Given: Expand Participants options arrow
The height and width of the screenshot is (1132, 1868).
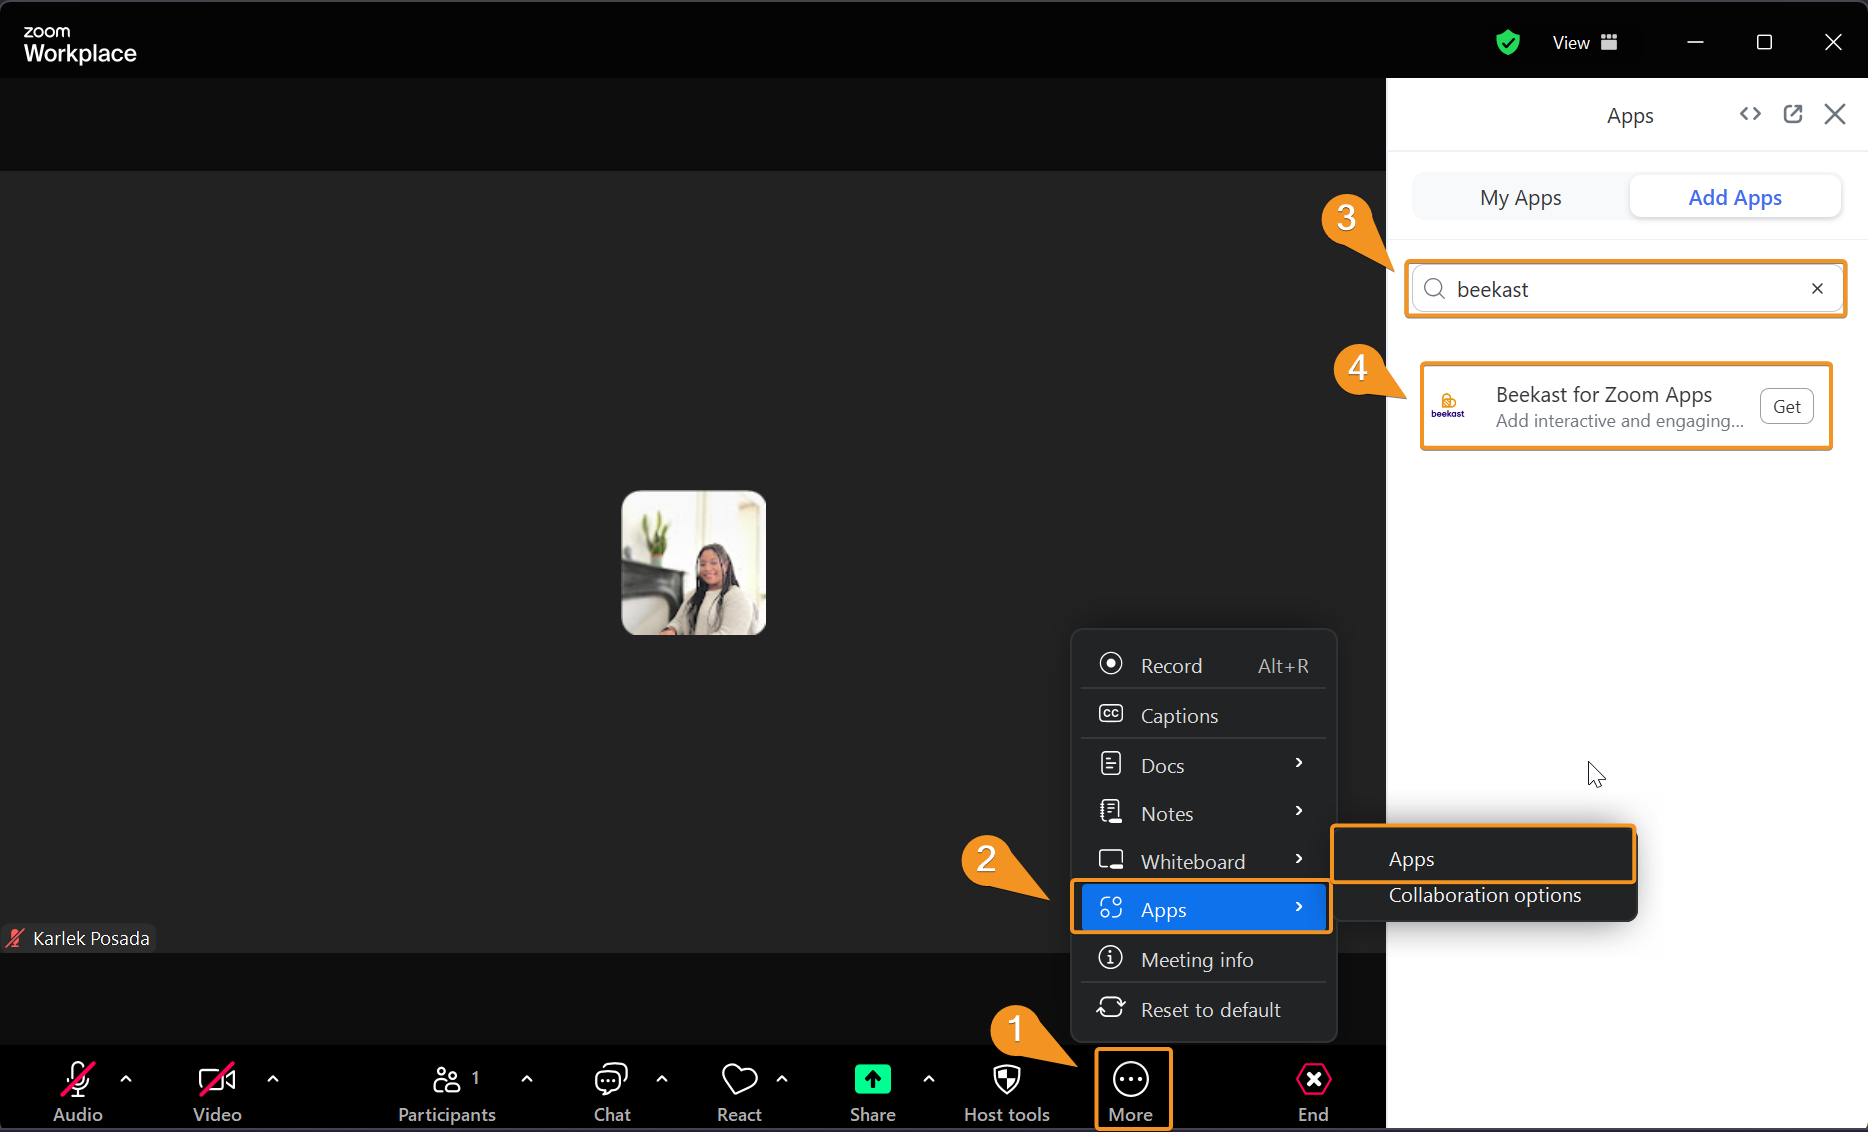Looking at the screenshot, I should tap(527, 1079).
